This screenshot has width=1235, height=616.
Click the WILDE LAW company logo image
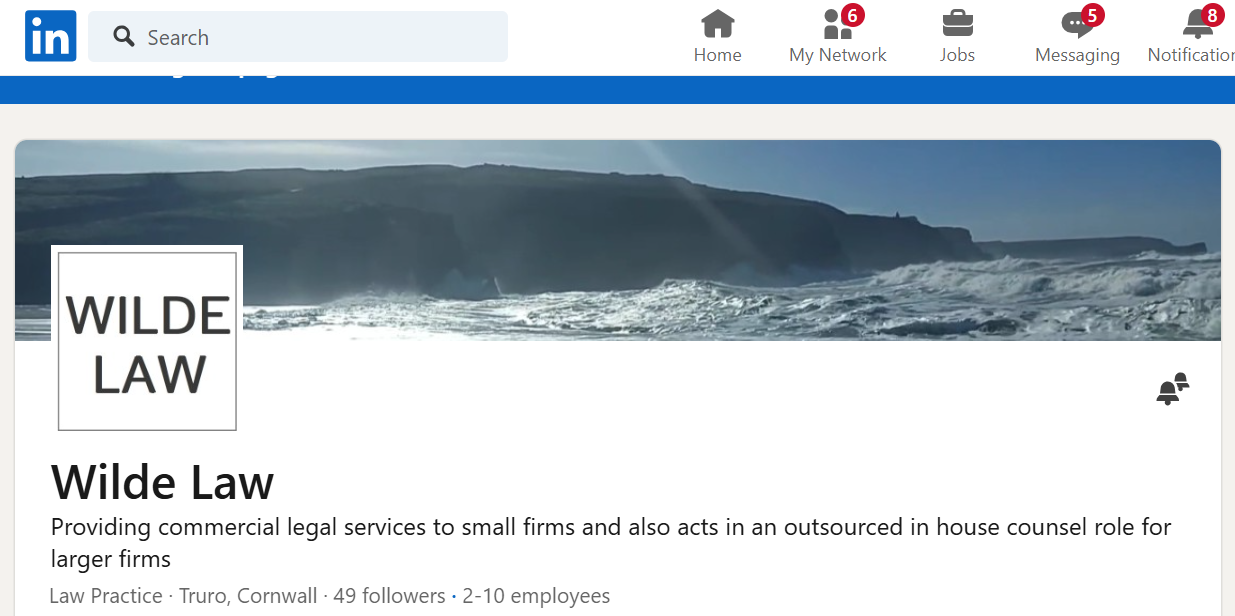(147, 341)
